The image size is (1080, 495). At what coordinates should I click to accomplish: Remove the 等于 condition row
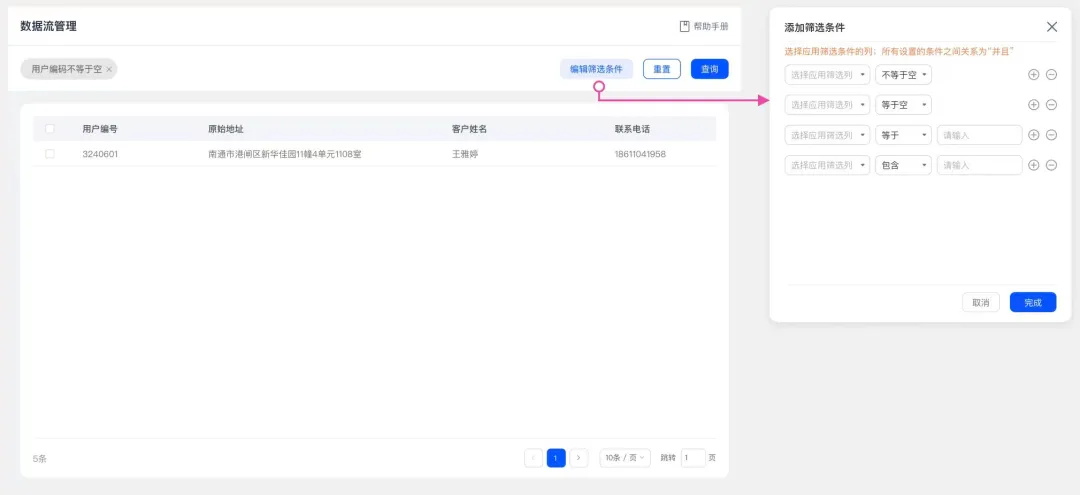pos(1051,135)
